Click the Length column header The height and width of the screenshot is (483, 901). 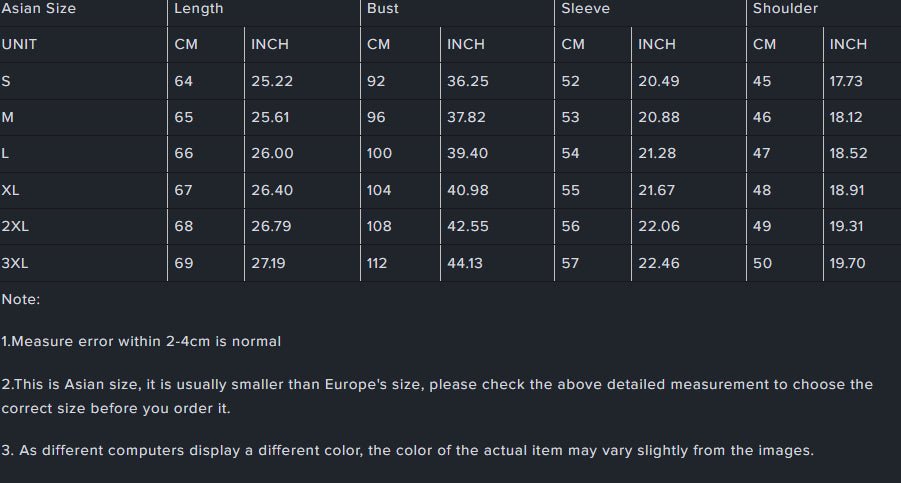click(x=198, y=9)
